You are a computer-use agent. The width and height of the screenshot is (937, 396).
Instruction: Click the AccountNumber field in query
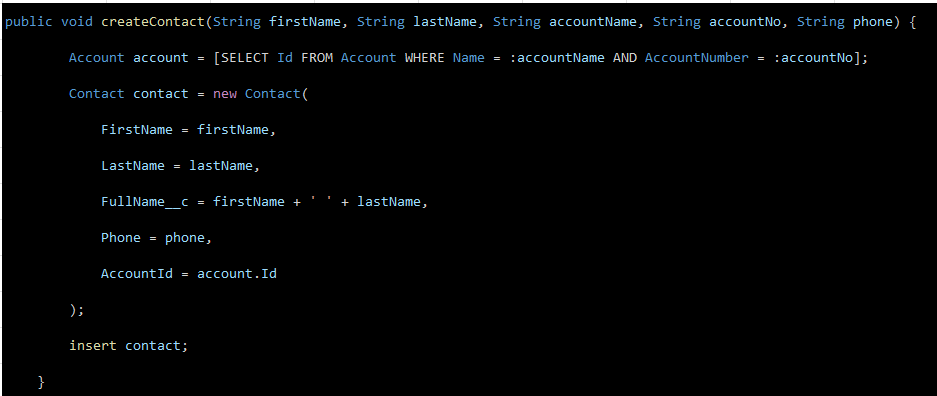(696, 58)
